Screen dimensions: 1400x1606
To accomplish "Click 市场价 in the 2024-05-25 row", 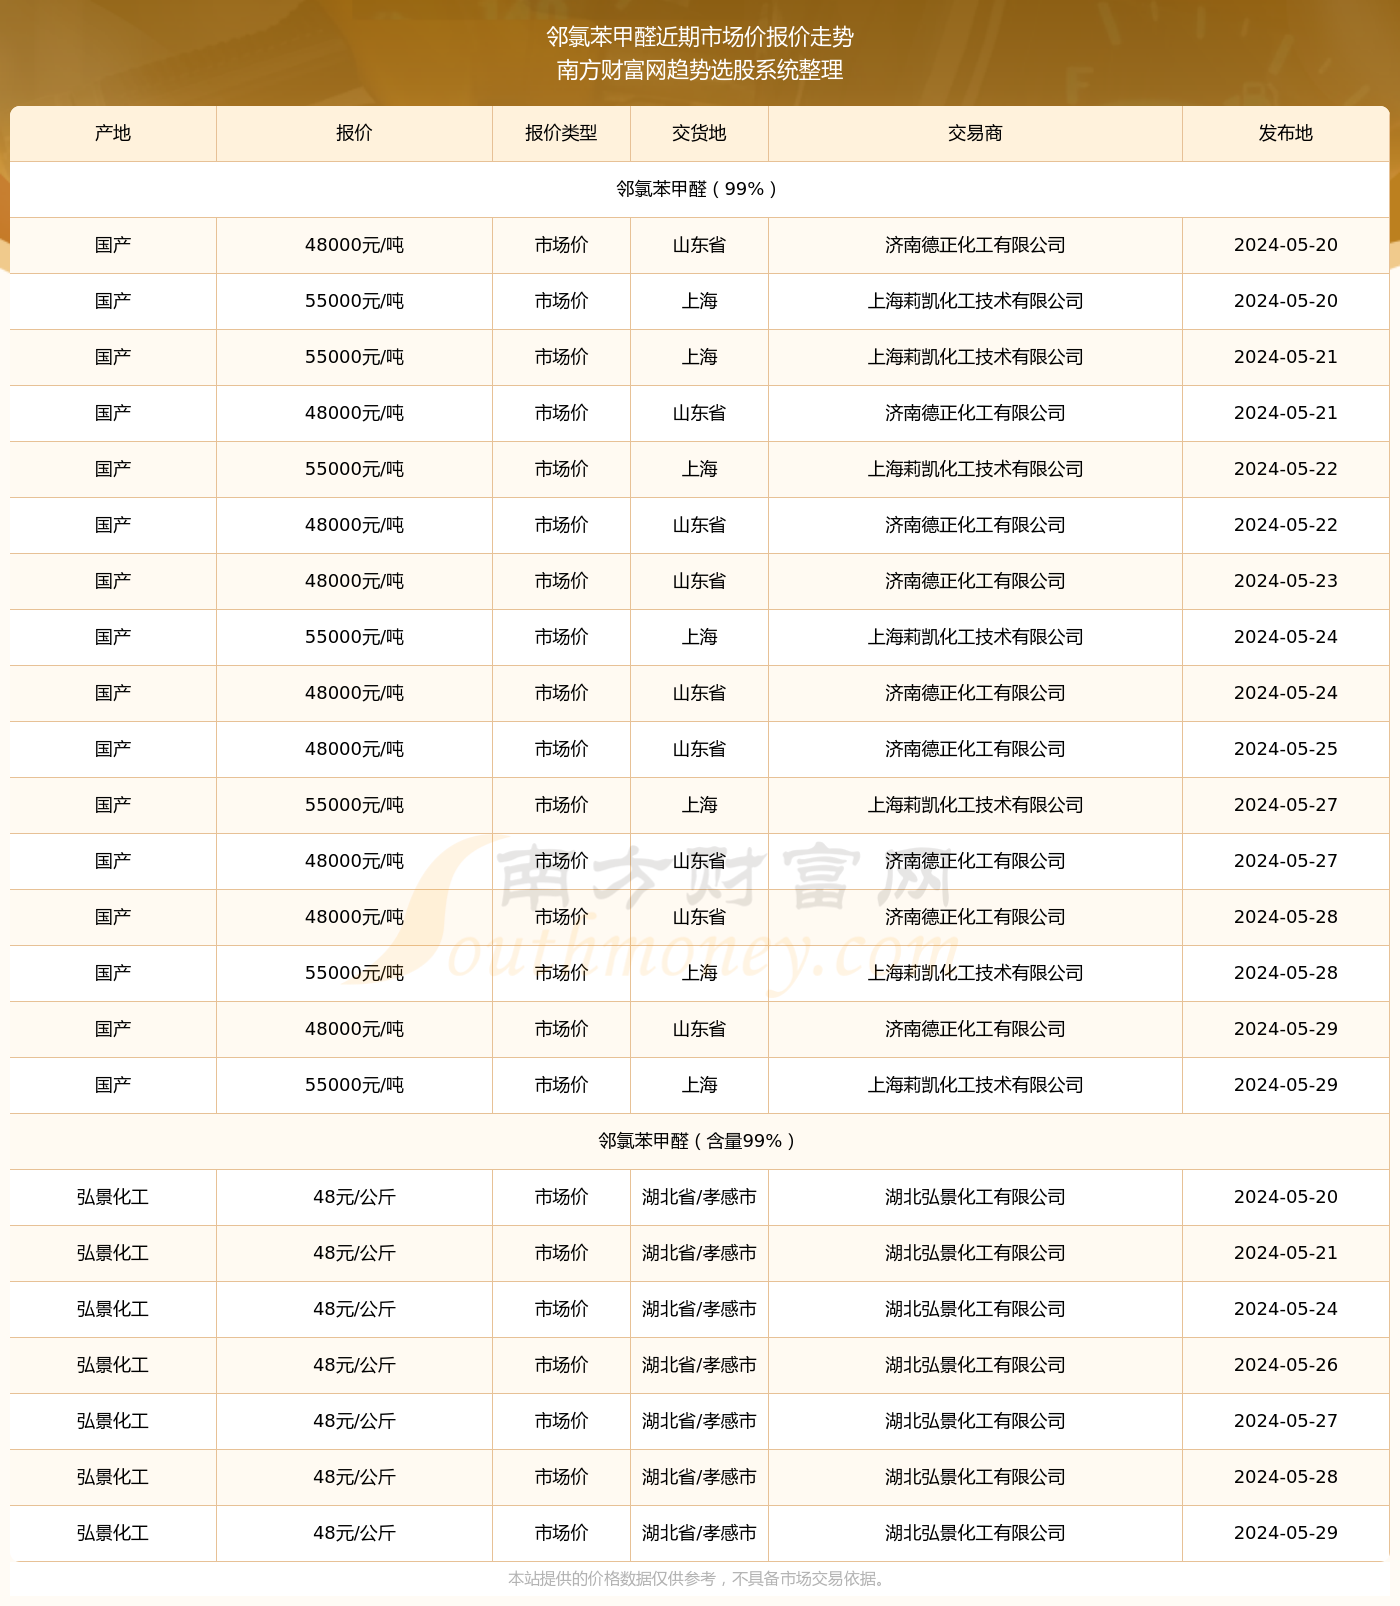I will pos(561,749).
